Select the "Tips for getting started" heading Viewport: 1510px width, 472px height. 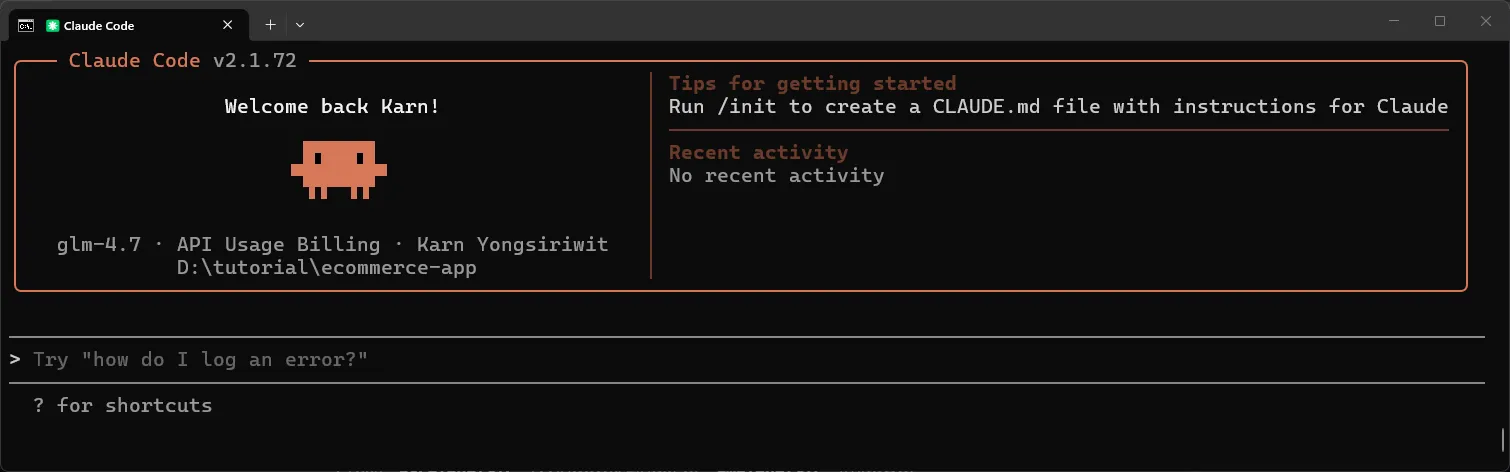[812, 83]
